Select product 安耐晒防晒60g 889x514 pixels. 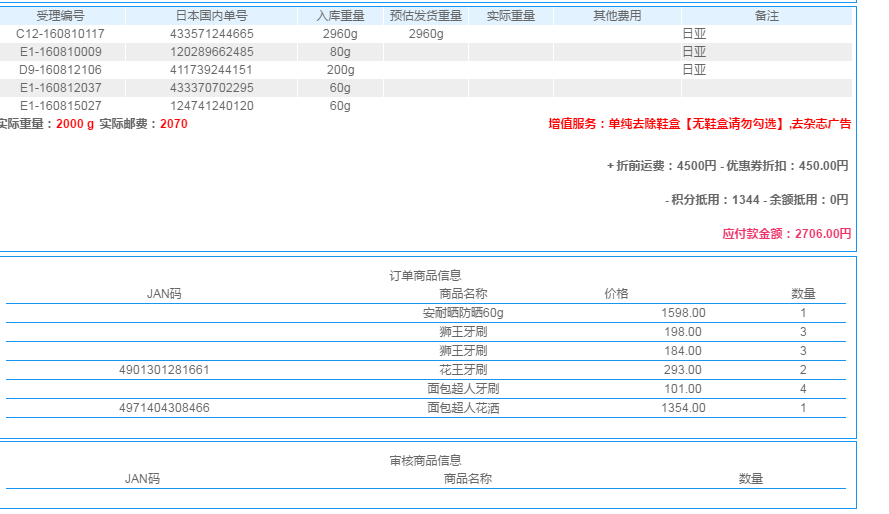pos(463,313)
